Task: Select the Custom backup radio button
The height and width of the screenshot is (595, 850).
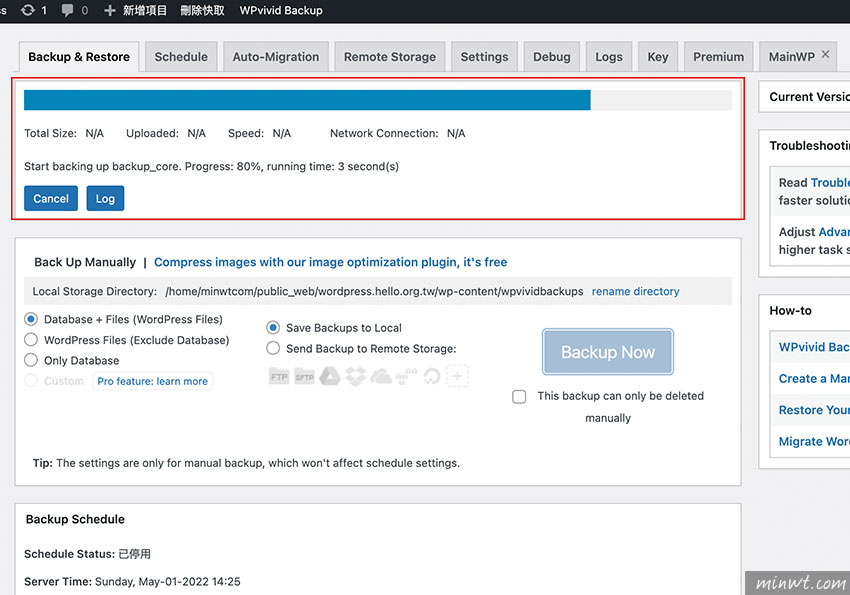Action: (31, 381)
